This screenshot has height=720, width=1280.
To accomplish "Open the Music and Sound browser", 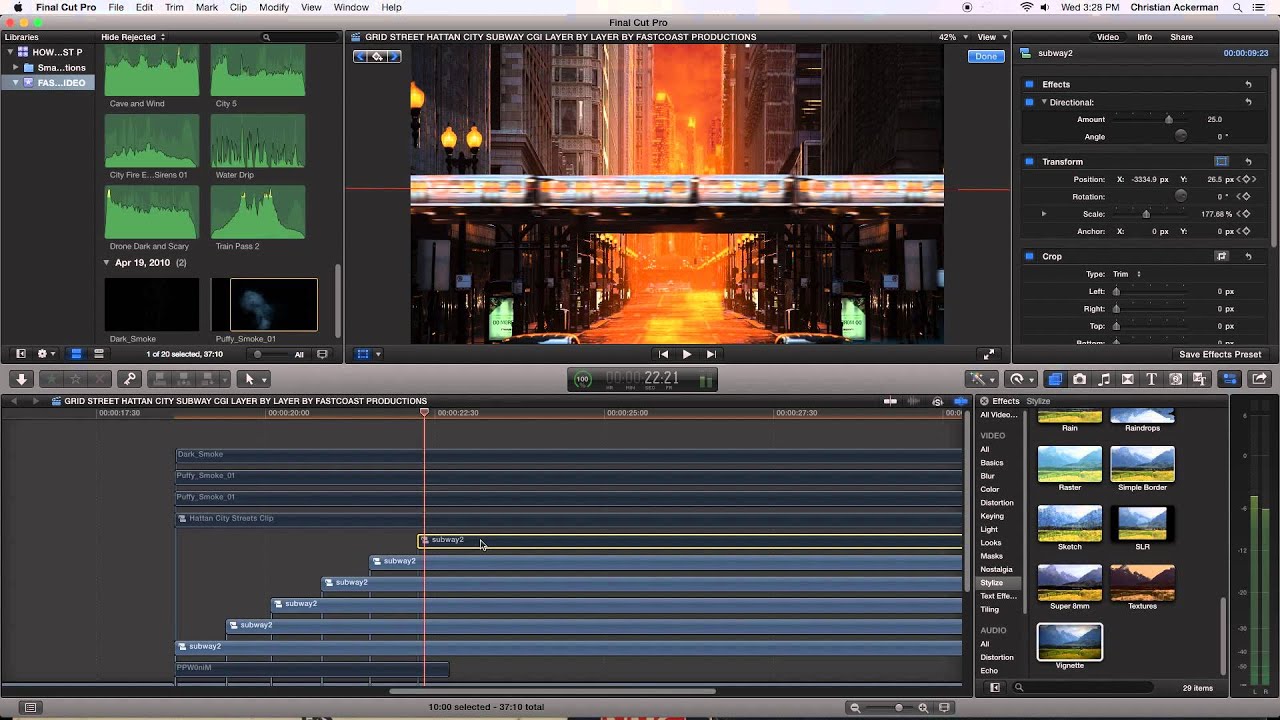I will pos(1104,379).
